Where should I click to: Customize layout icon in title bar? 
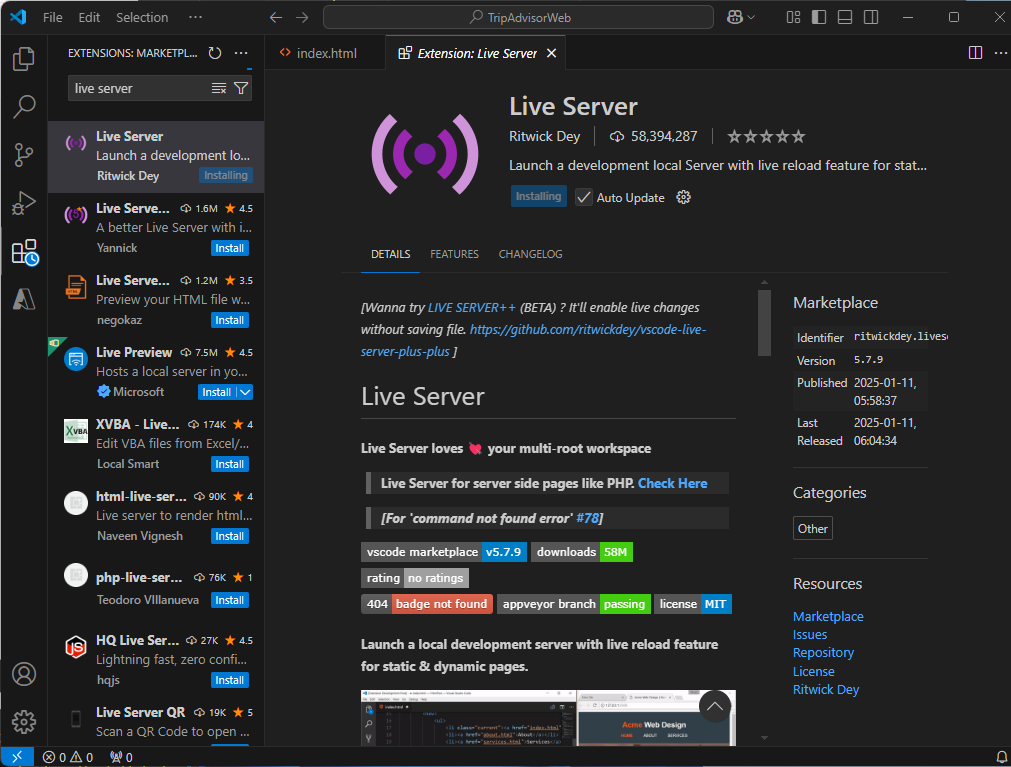pyautogui.click(x=794, y=17)
